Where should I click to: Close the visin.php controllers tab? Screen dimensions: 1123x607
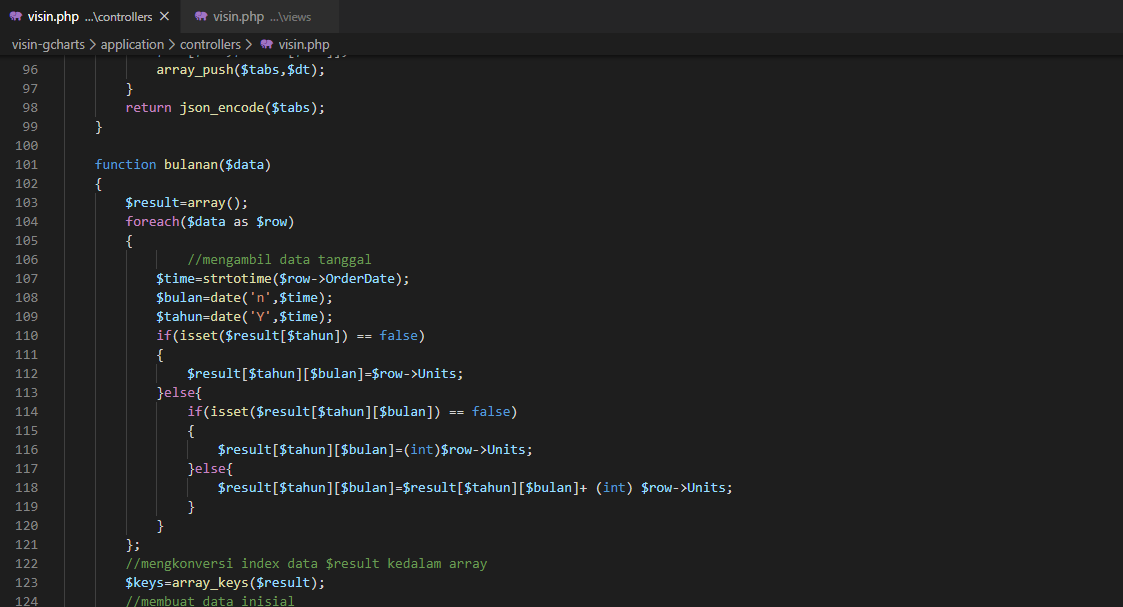[165, 16]
